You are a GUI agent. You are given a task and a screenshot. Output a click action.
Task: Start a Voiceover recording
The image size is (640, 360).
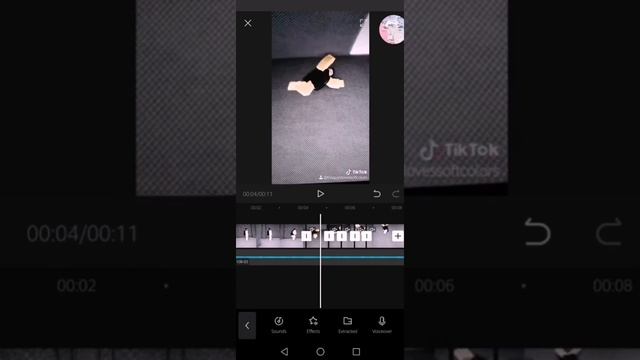click(382, 325)
